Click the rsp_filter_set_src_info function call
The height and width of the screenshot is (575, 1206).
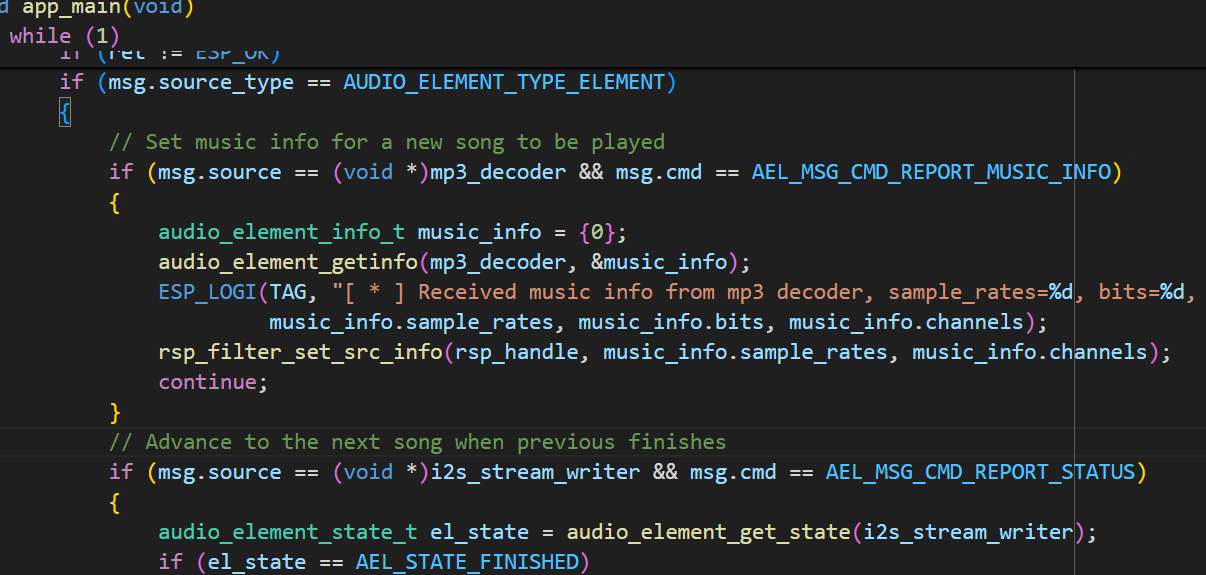[300, 352]
